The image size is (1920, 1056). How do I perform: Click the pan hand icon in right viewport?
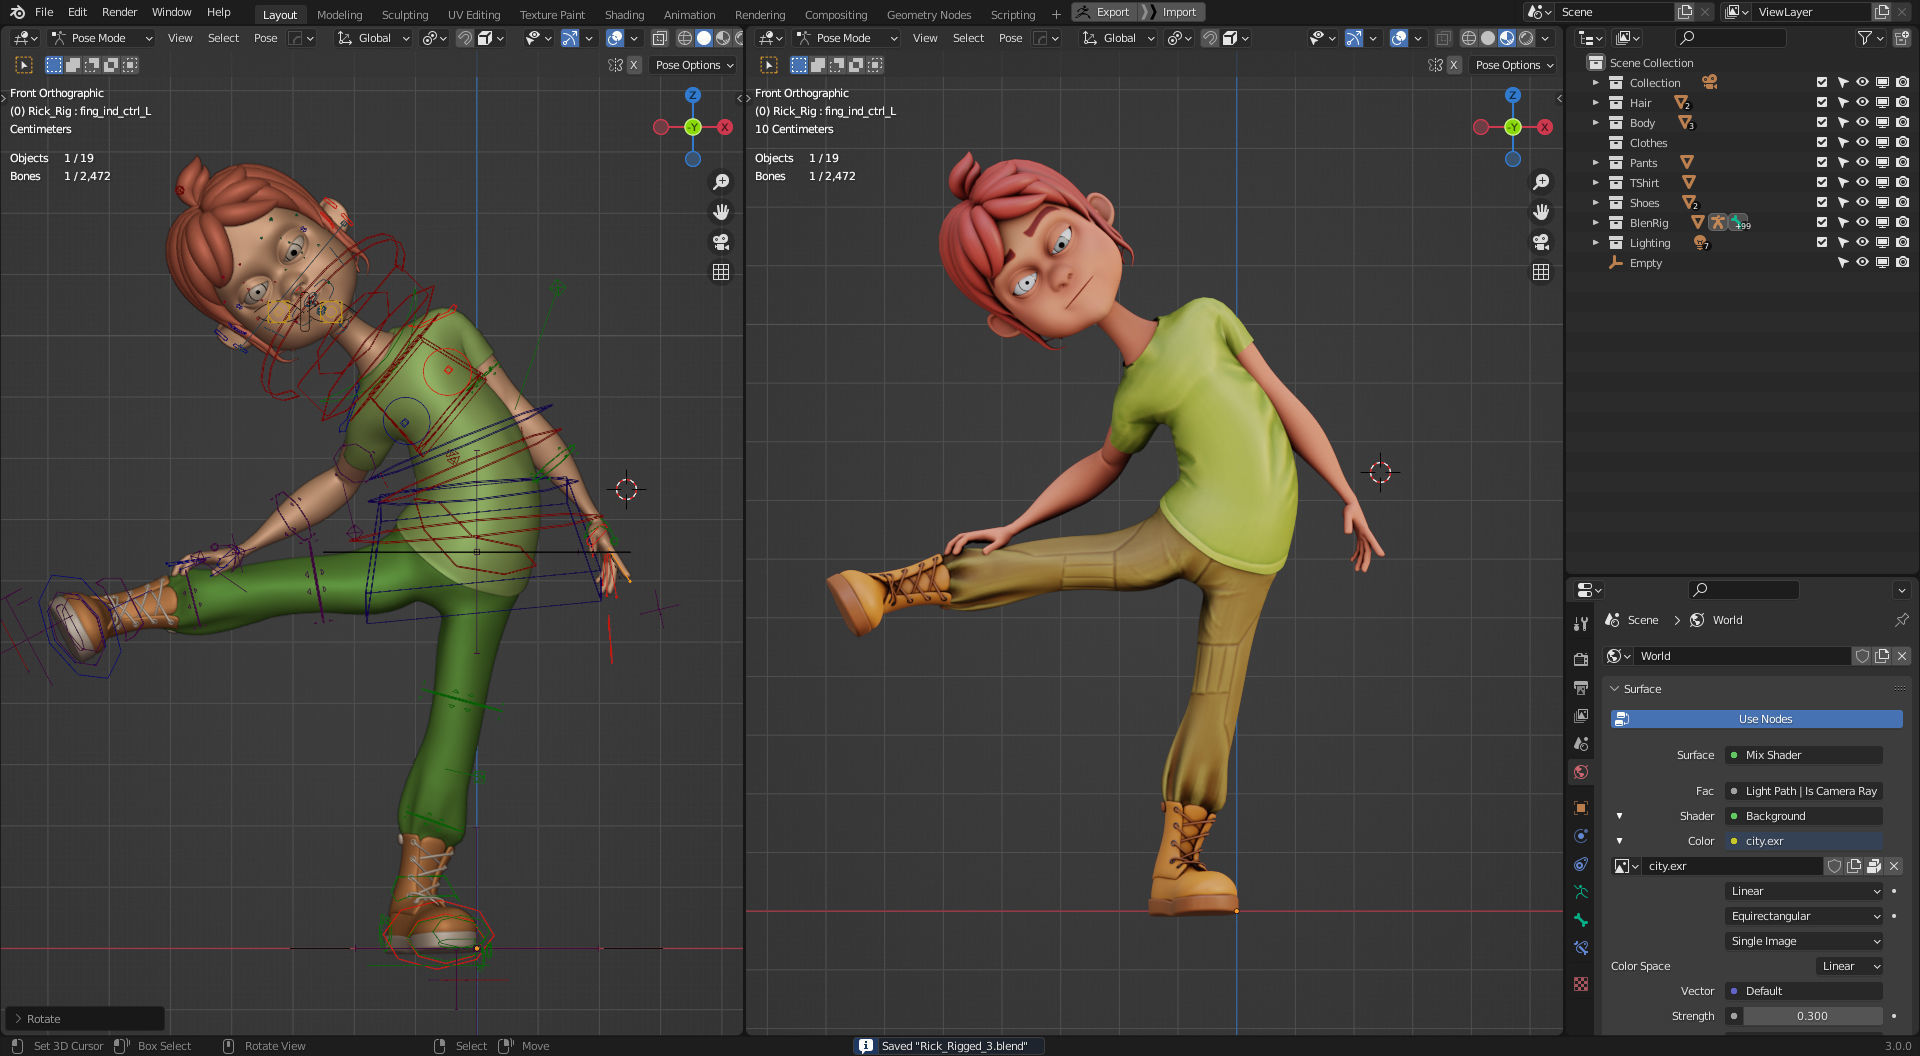click(x=1541, y=212)
